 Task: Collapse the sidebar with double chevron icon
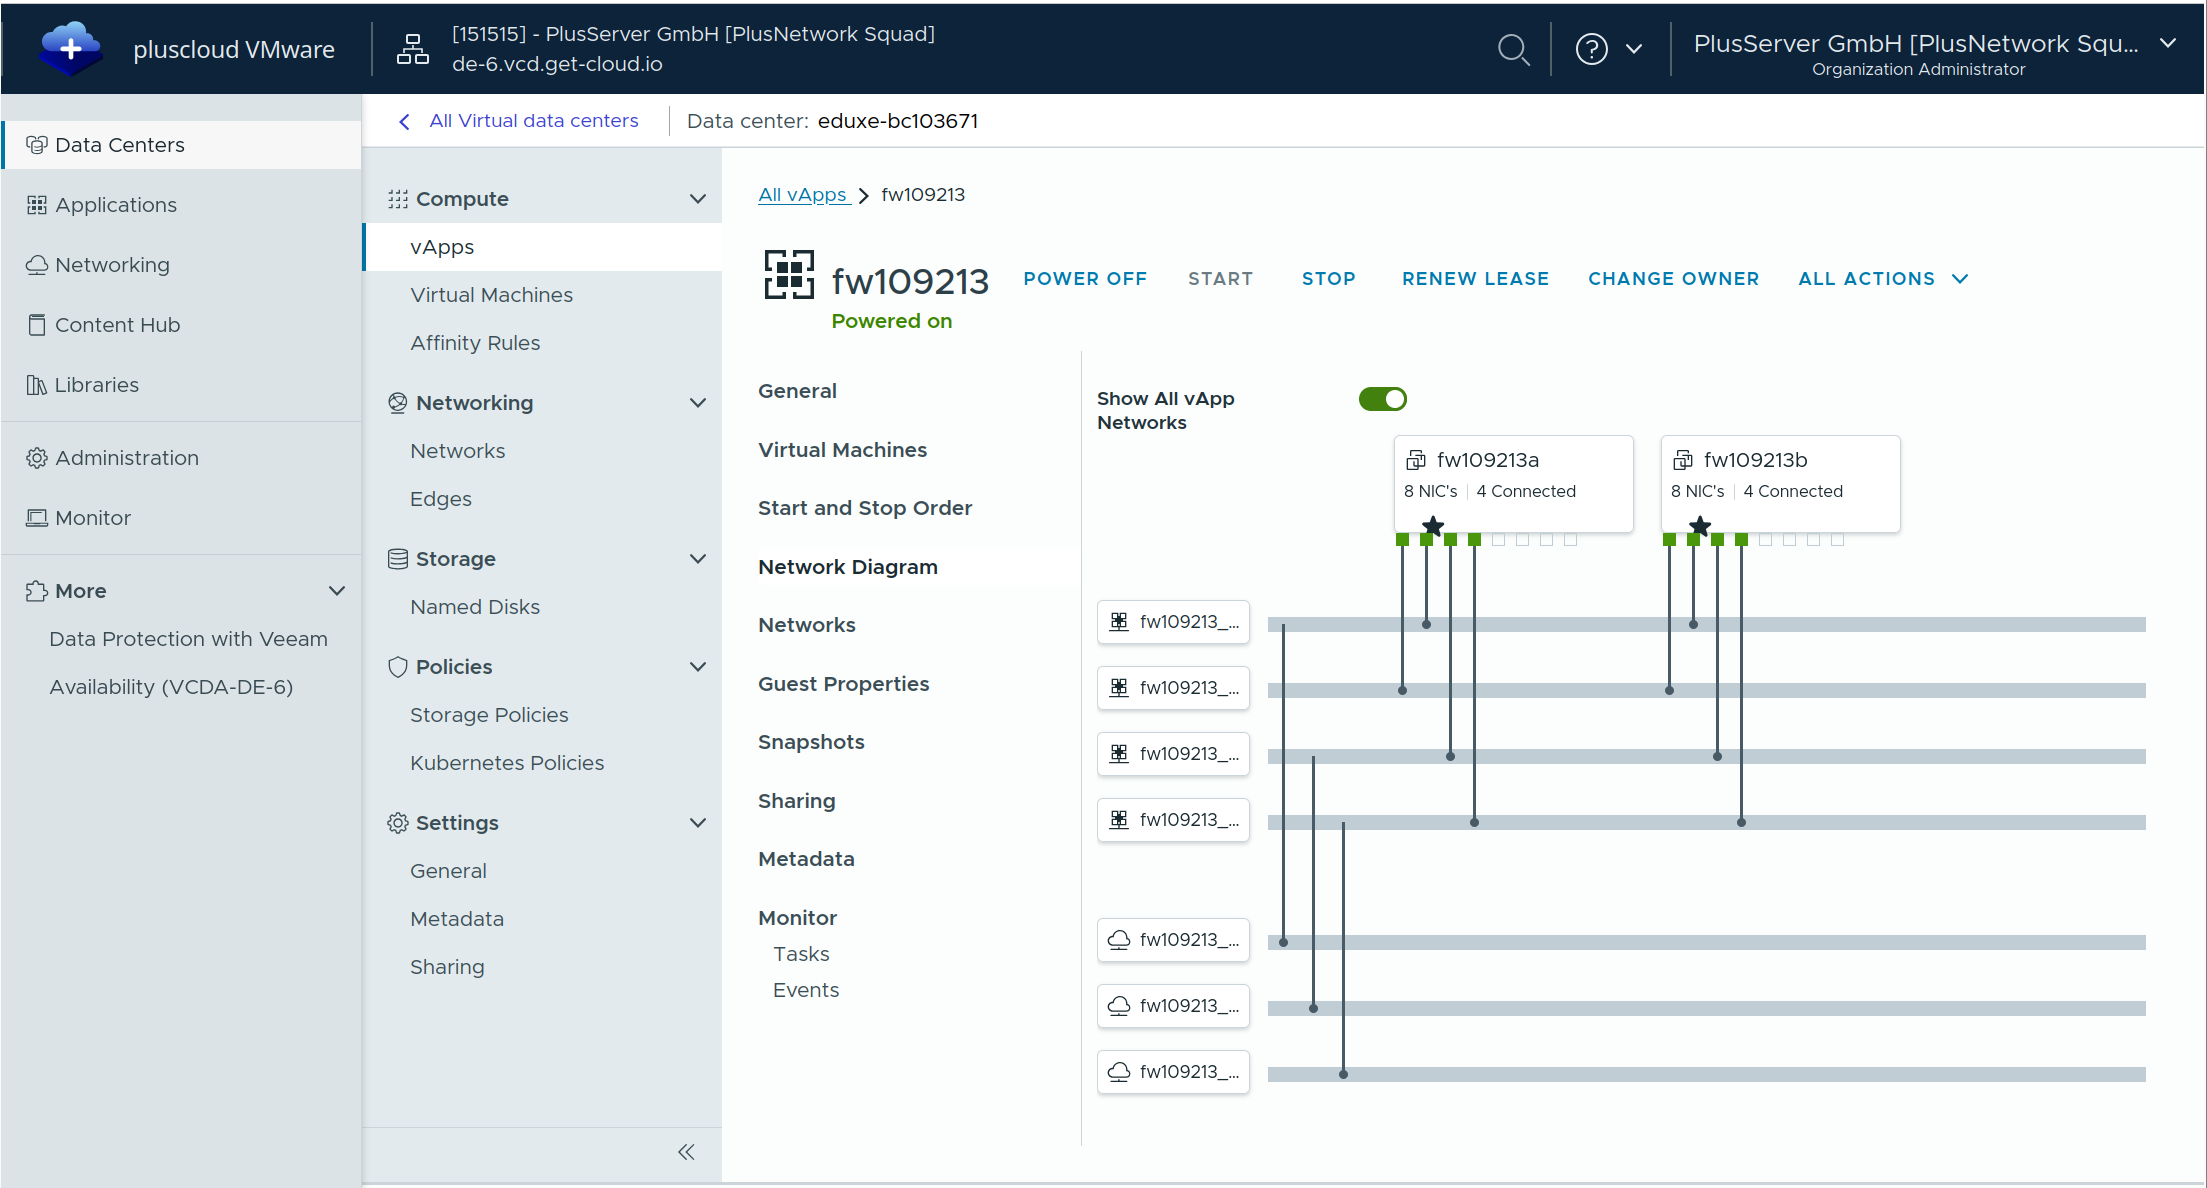[686, 1152]
